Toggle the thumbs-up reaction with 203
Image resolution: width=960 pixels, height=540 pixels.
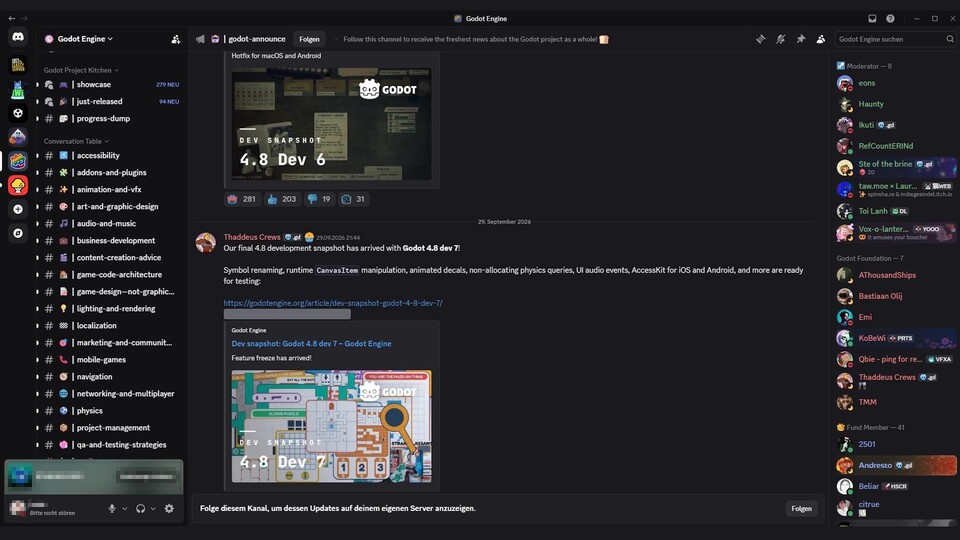point(282,199)
